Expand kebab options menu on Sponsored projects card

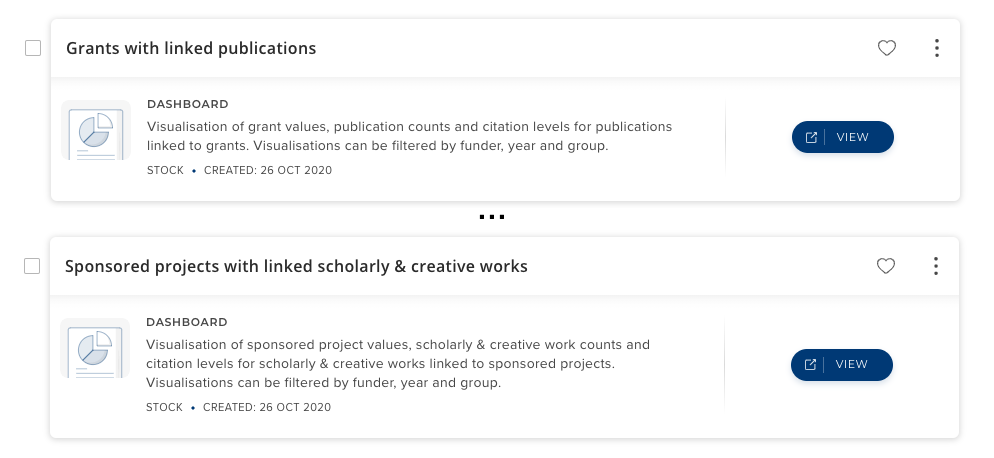[x=936, y=266]
